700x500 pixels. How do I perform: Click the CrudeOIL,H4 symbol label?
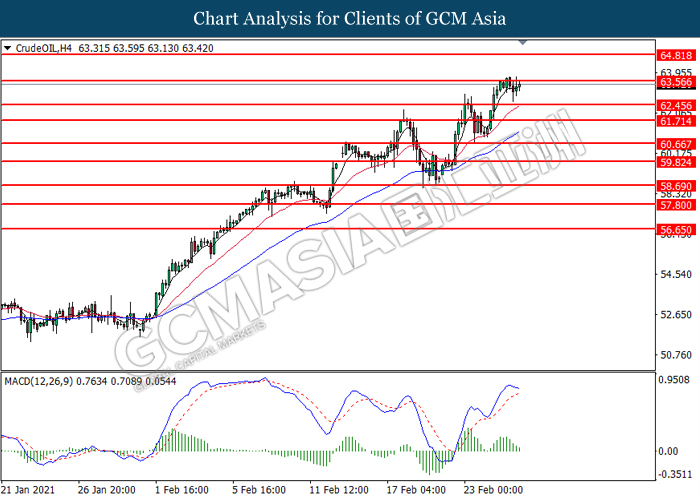43,48
